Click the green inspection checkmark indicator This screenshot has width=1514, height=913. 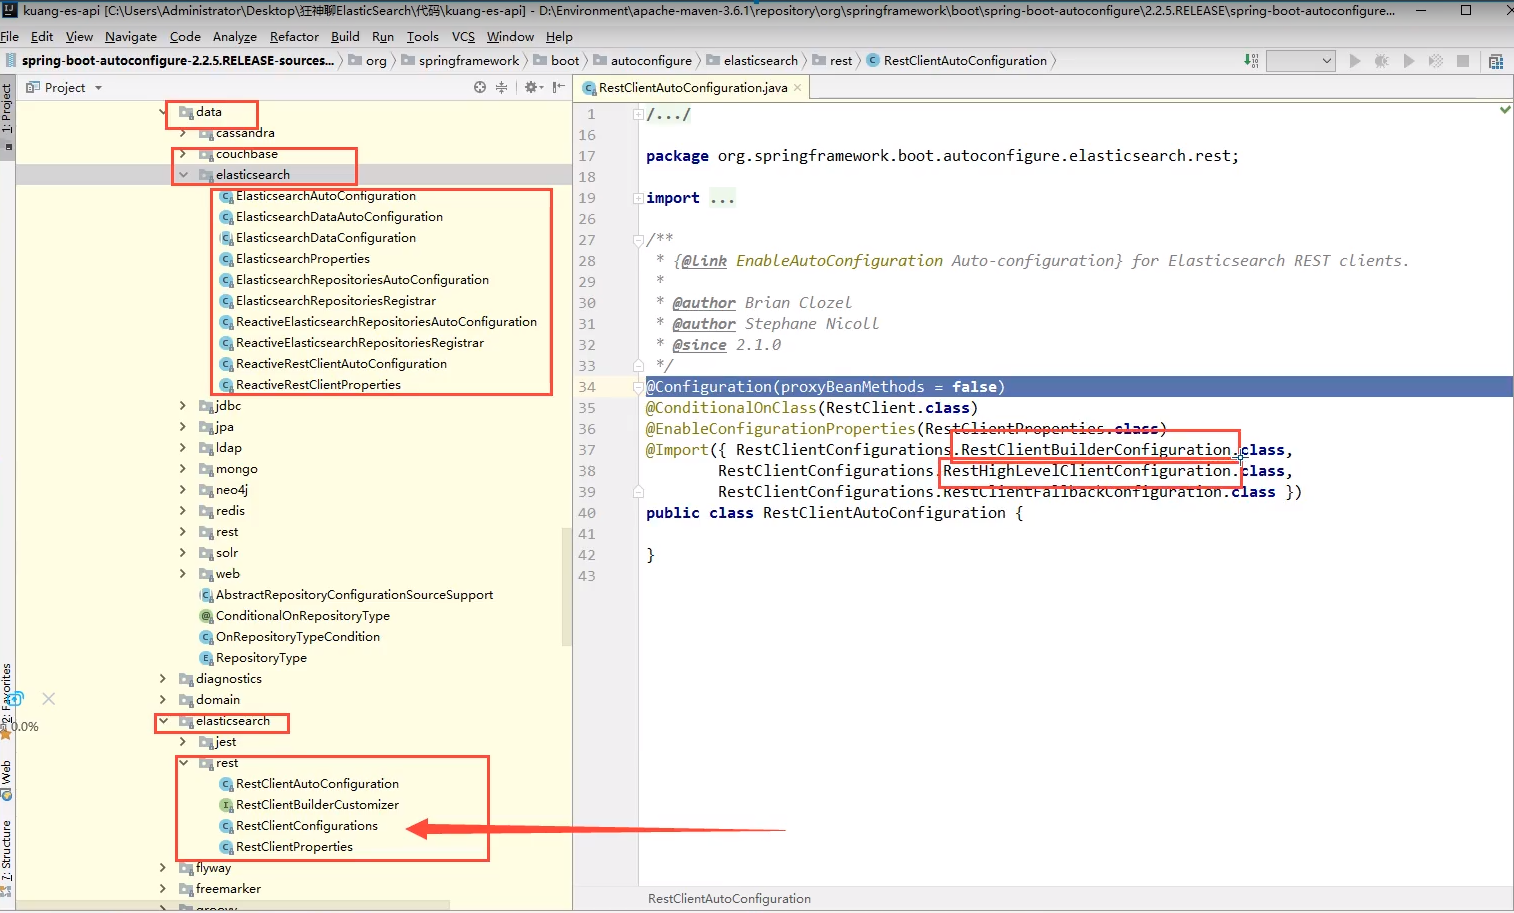tap(1505, 109)
